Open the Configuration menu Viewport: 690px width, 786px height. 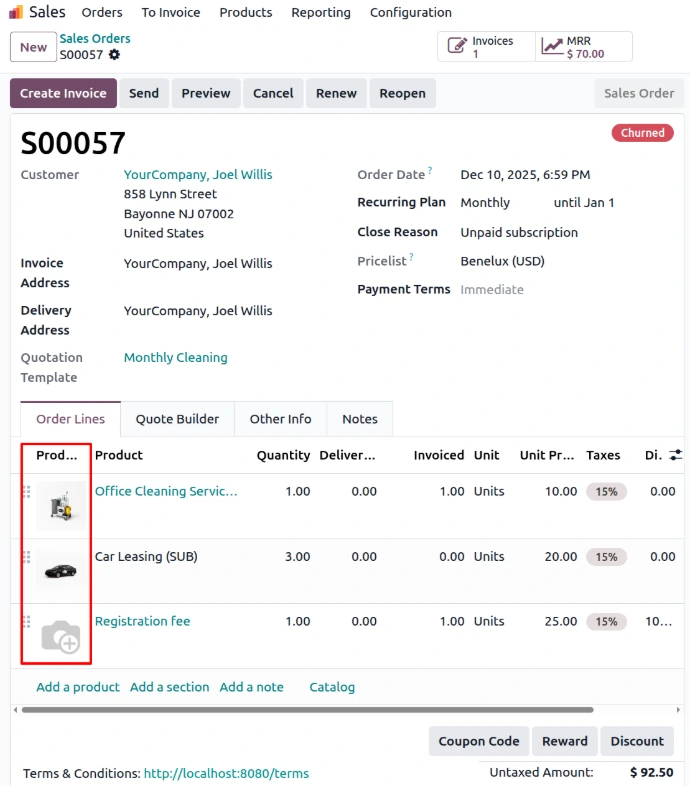coord(410,12)
